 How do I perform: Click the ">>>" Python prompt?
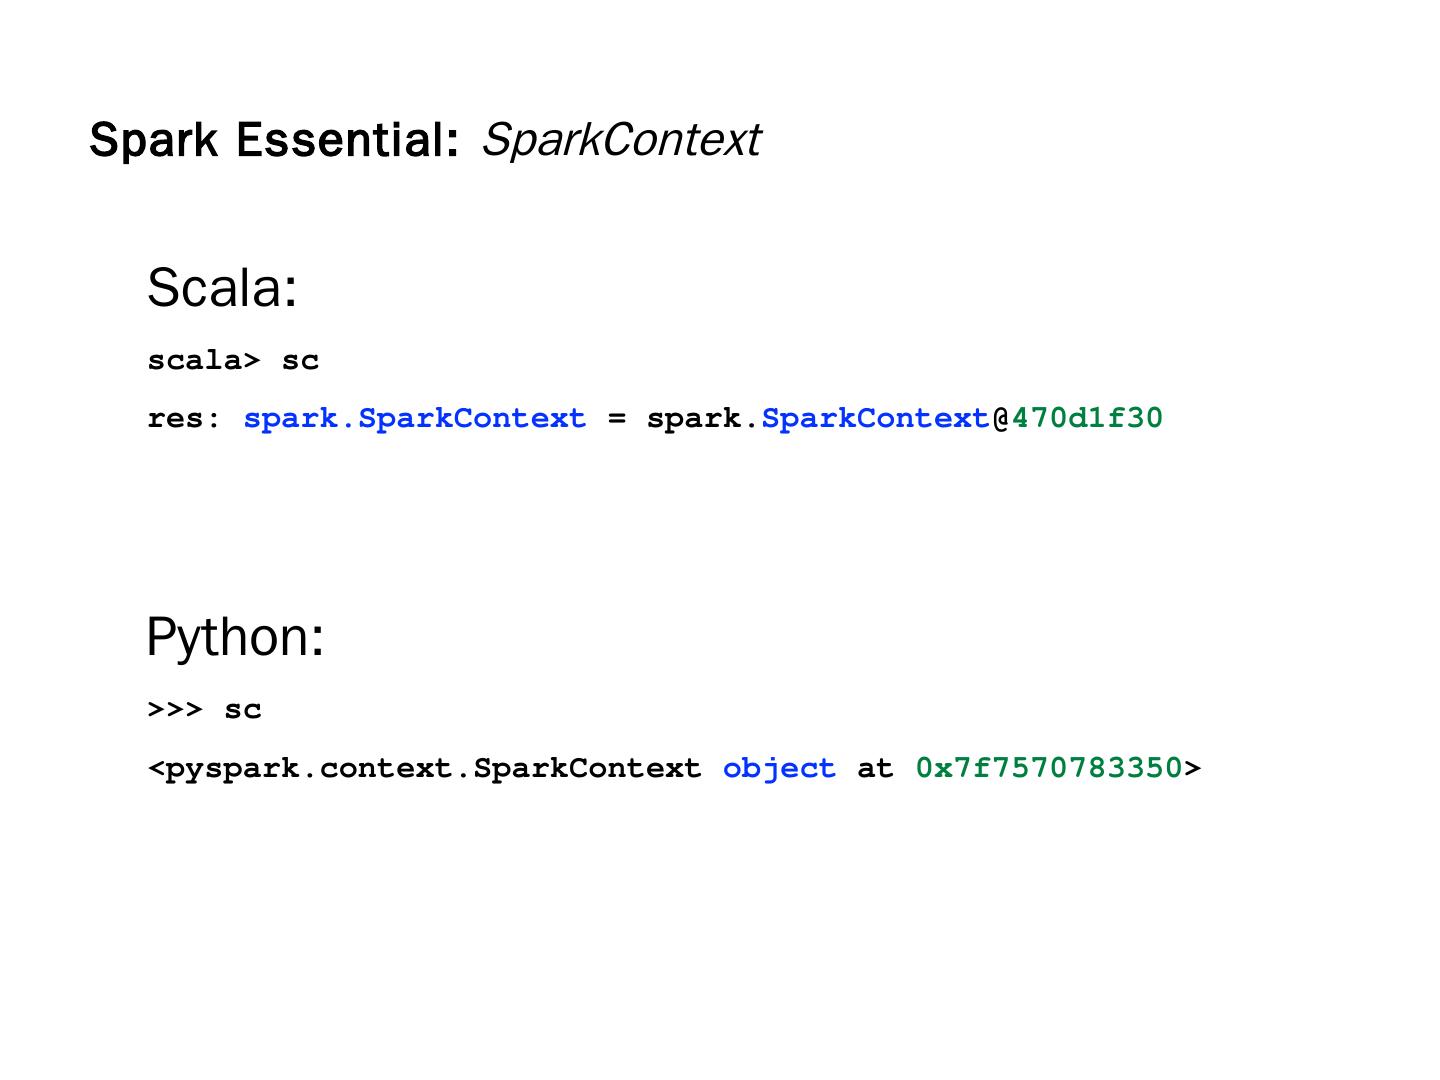[175, 710]
